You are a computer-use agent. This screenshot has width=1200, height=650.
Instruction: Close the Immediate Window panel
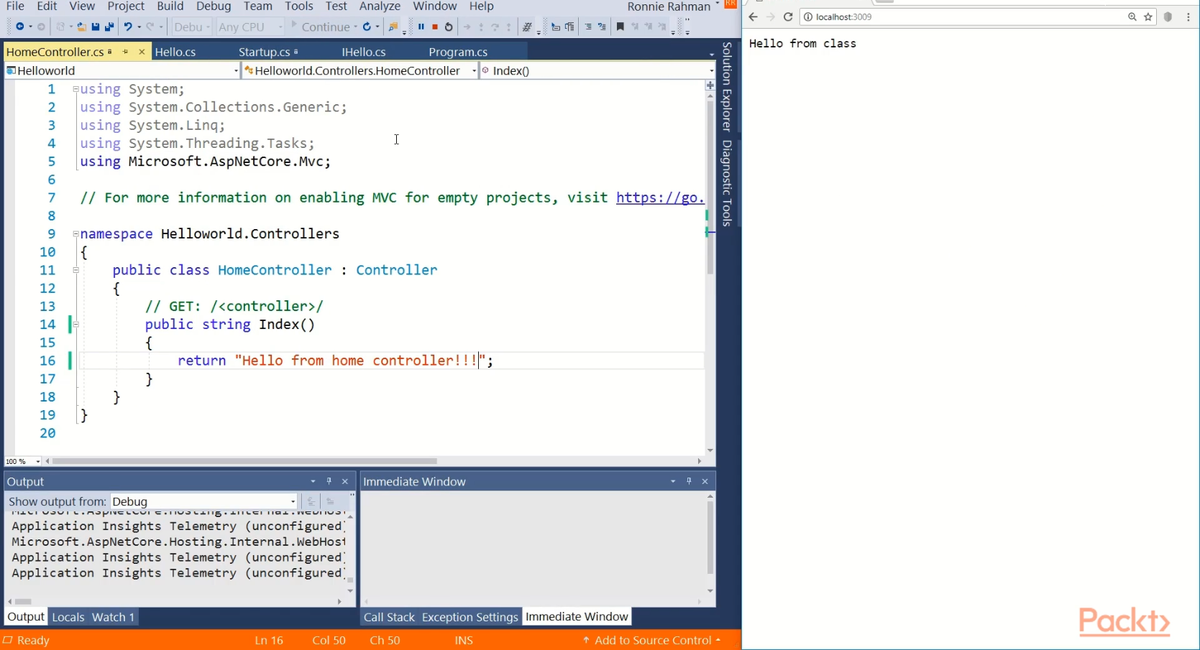click(x=705, y=481)
